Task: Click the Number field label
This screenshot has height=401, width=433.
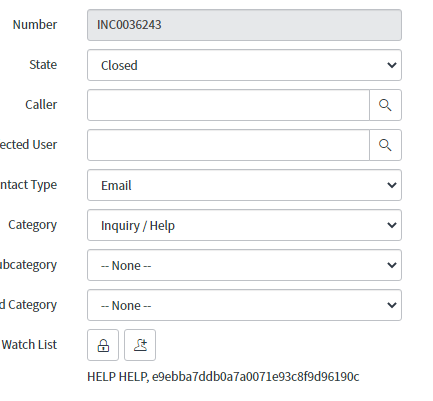Action: pos(35,25)
